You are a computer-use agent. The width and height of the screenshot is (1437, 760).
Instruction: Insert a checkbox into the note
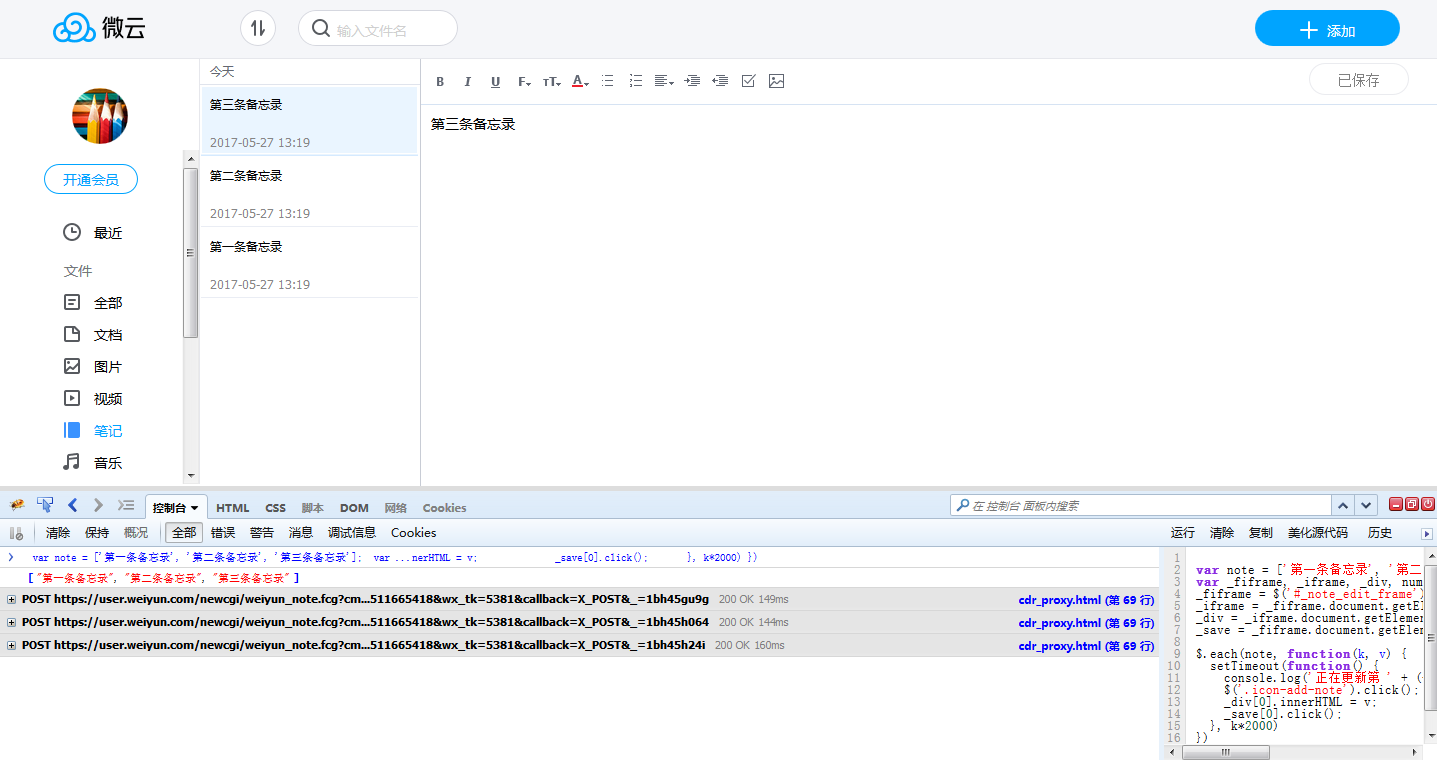point(748,81)
